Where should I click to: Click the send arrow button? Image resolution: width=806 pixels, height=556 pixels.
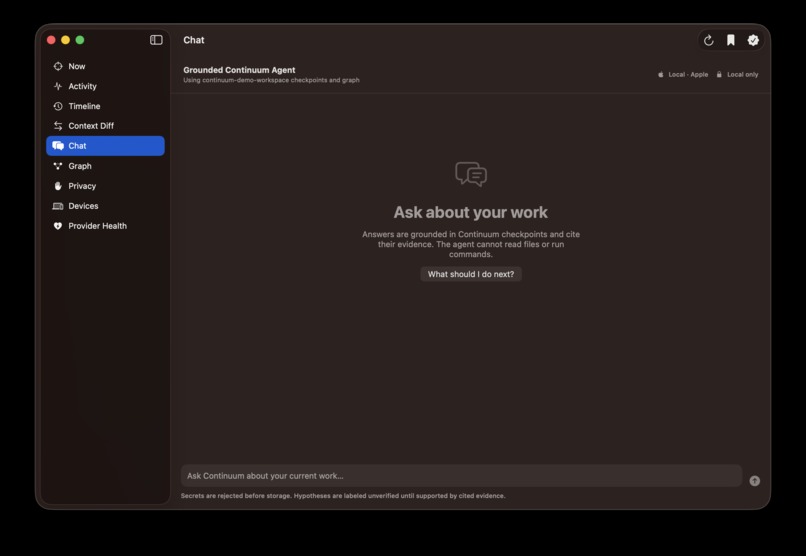coord(755,481)
